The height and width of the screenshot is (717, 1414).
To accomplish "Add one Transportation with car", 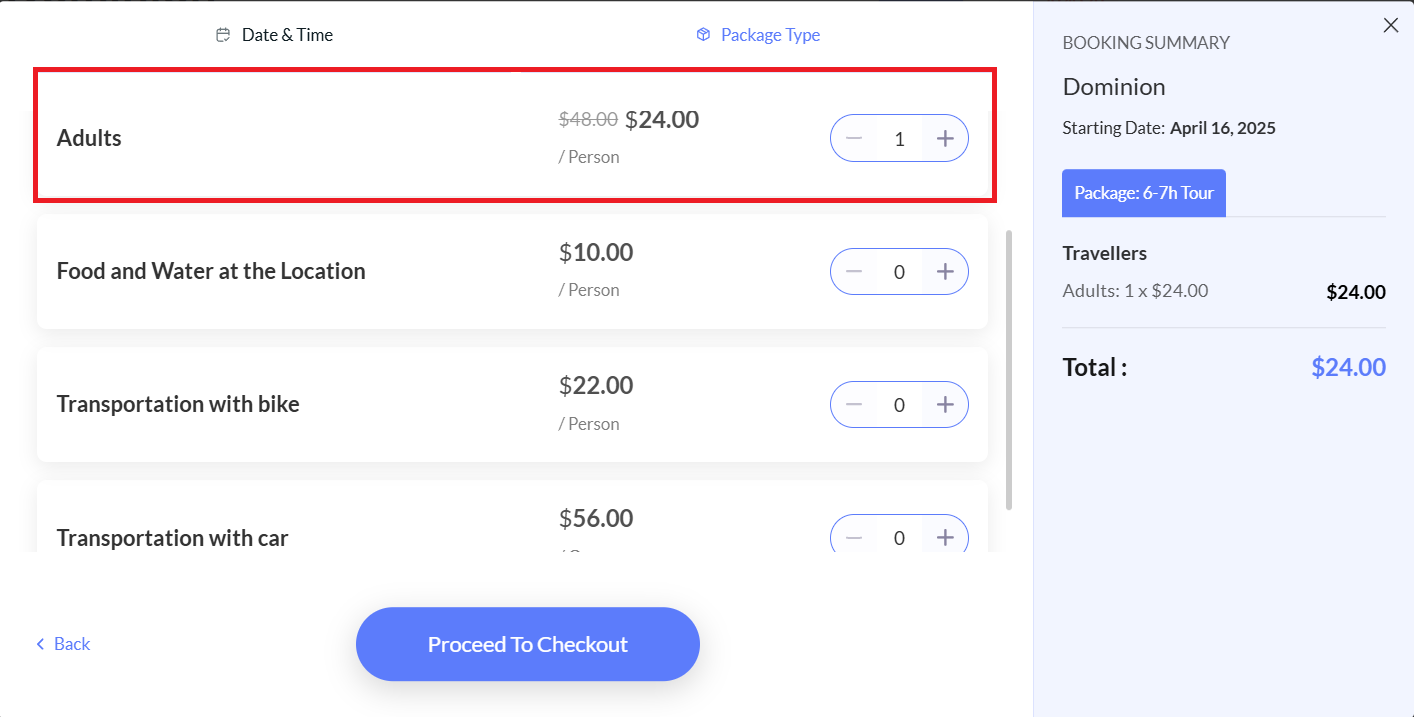I will (x=945, y=535).
